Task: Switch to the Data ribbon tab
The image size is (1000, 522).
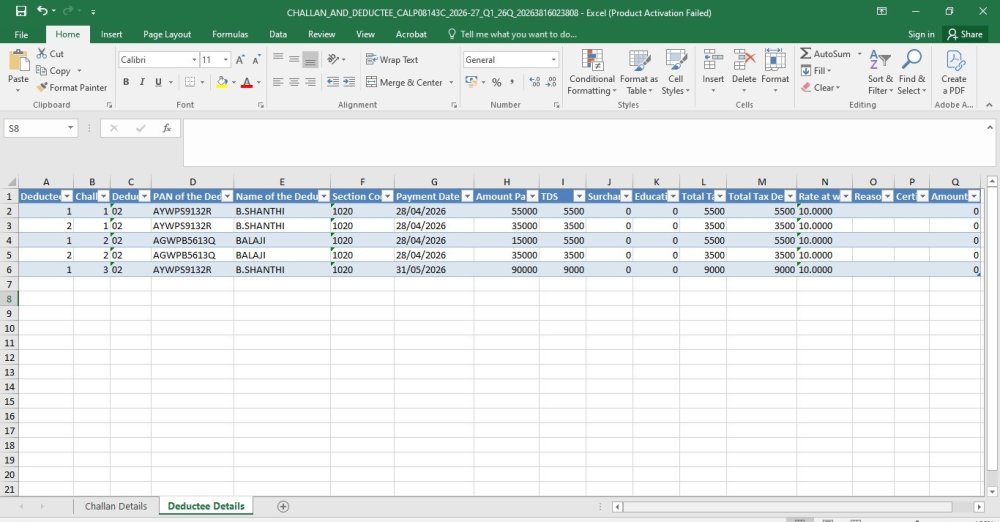Action: [x=277, y=34]
